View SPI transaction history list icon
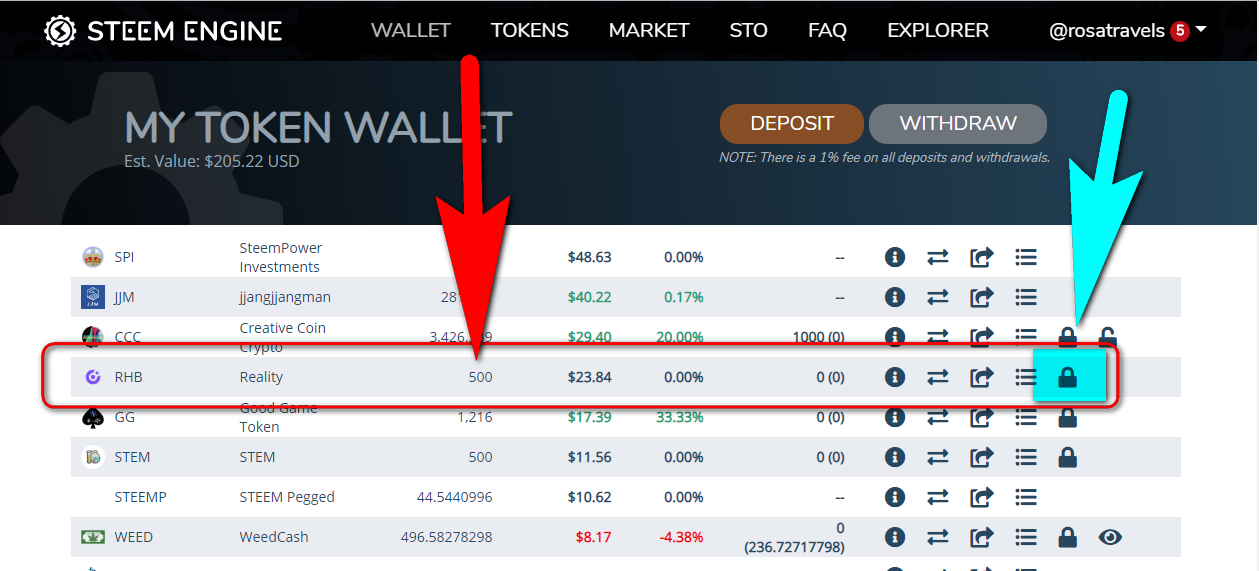Screen dimensions: 1259x571 tap(1025, 257)
